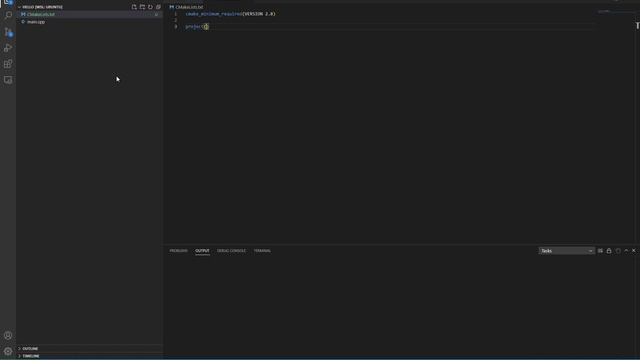
Task: Switch to the Problems tab
Action: pyautogui.click(x=178, y=251)
